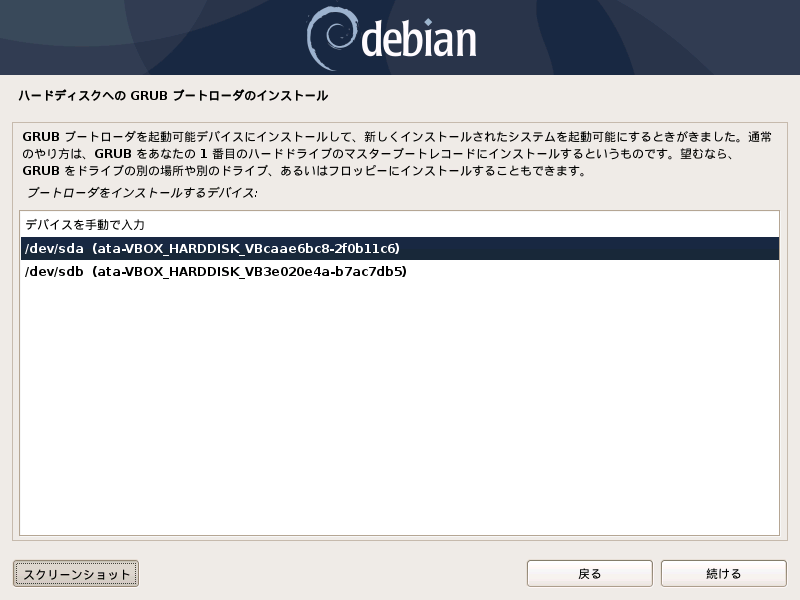This screenshot has width=800, height=600.
Task: Select the /dev/sdb hard disk entry
Action: tap(399, 271)
